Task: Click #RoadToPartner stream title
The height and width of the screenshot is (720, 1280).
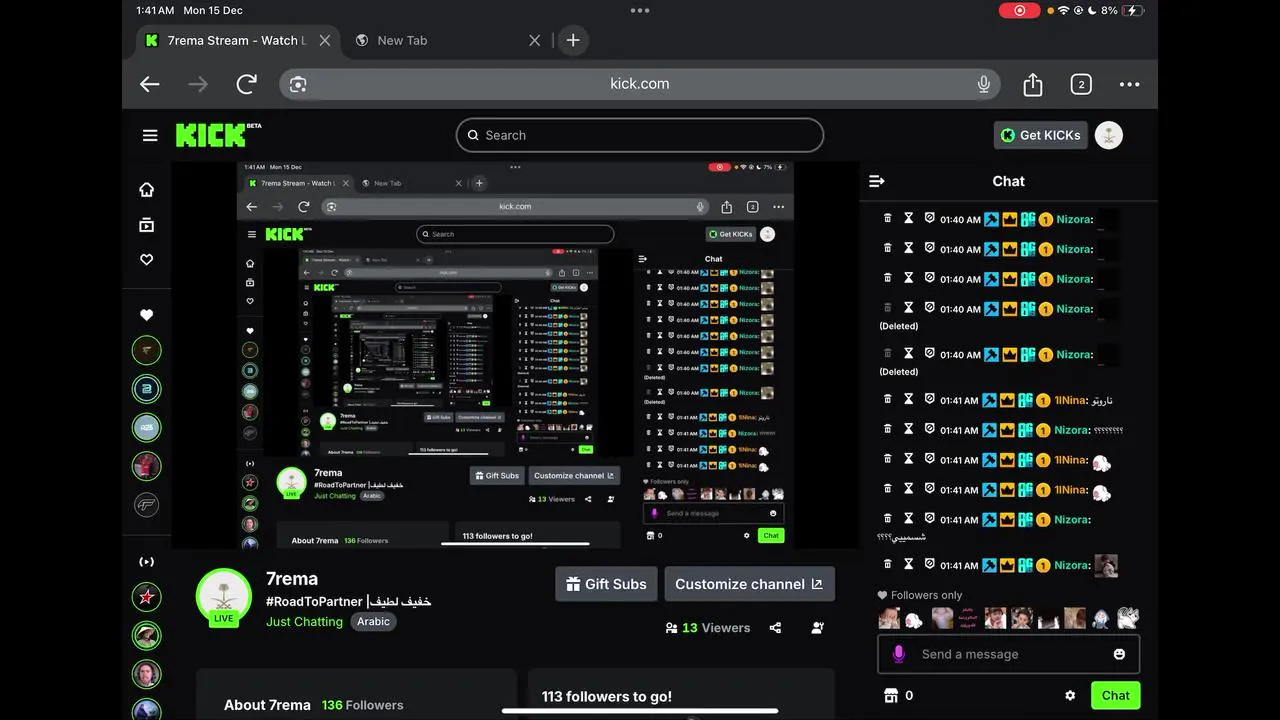Action: [348, 601]
